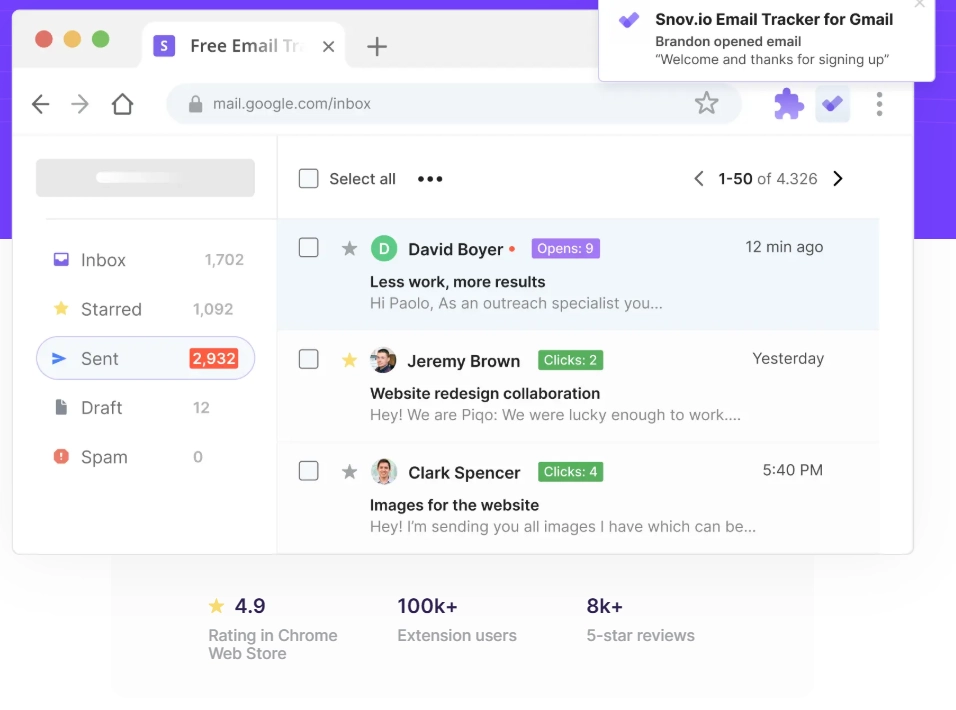The image size is (956, 710).
Task: Click David Boyer's green D avatar
Action: coord(384,248)
